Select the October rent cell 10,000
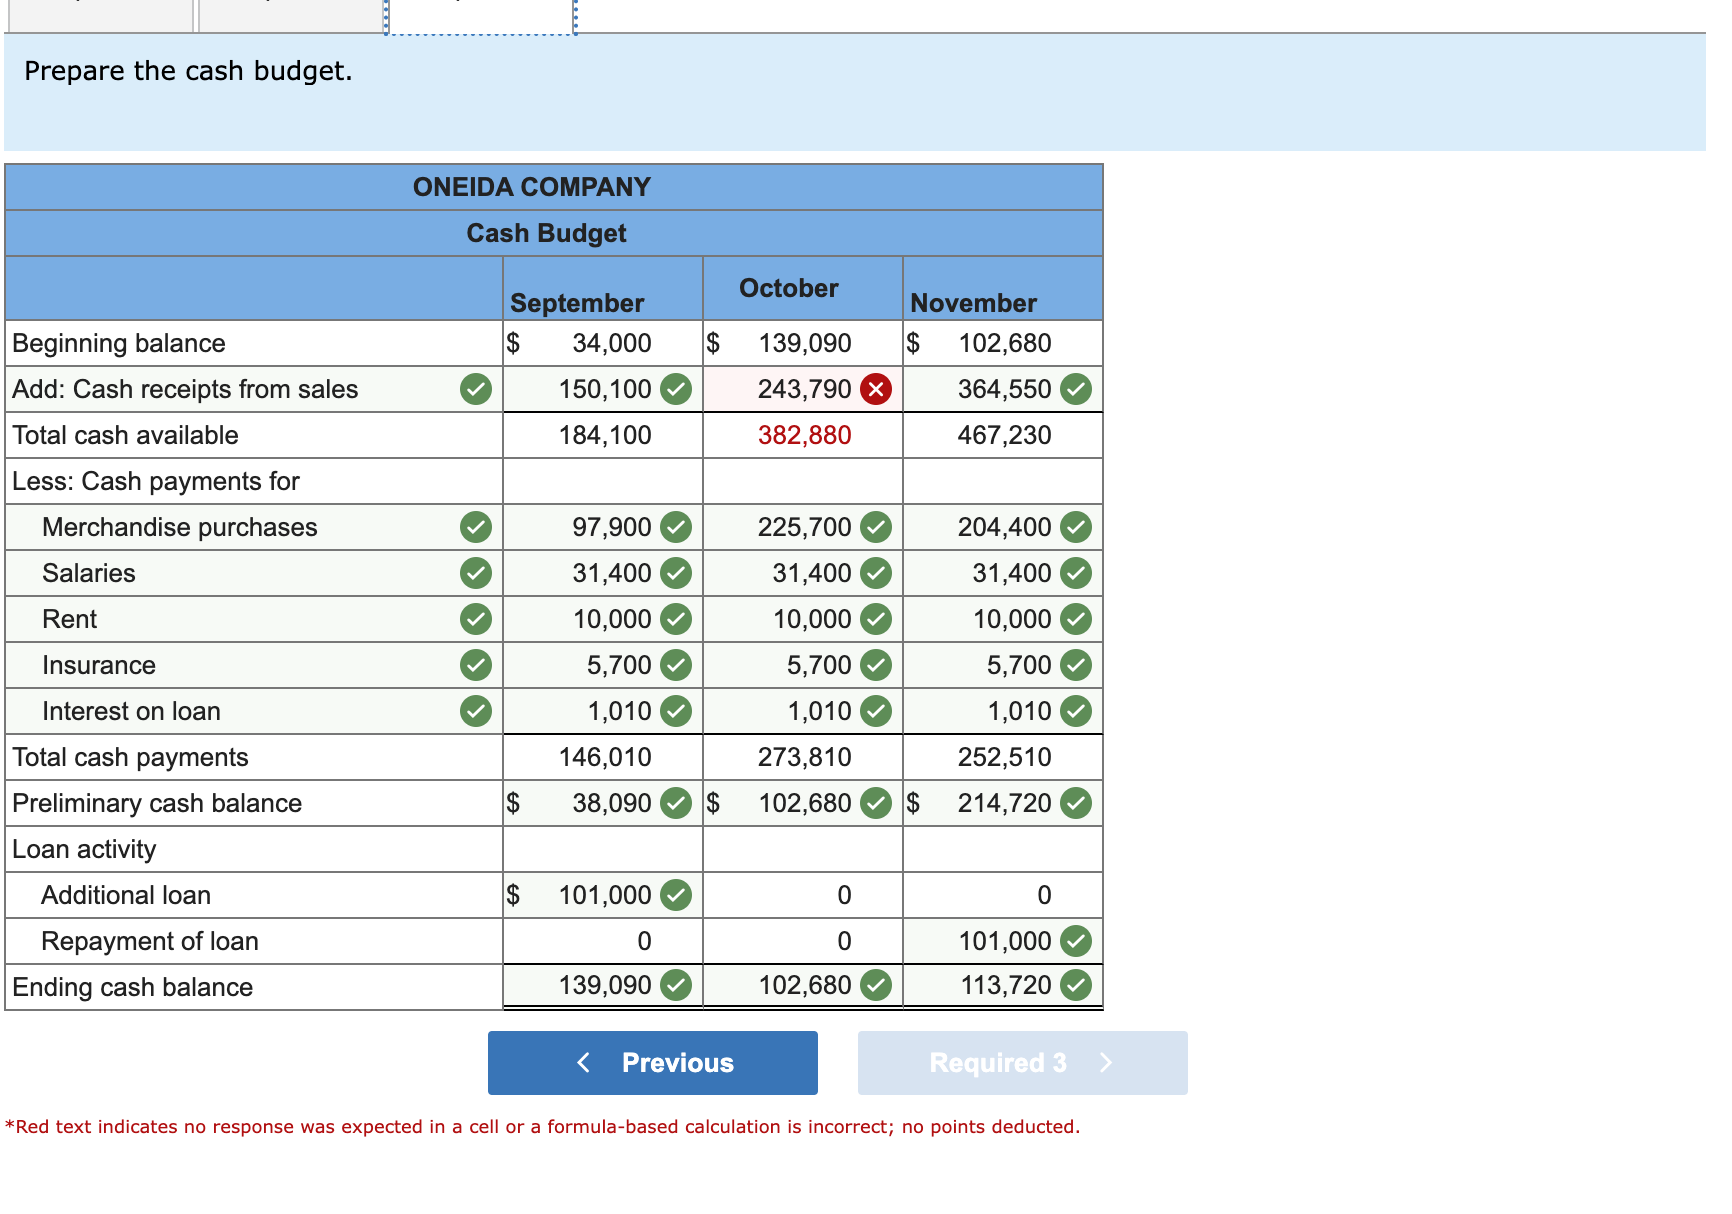1732x1214 pixels. pos(803,619)
